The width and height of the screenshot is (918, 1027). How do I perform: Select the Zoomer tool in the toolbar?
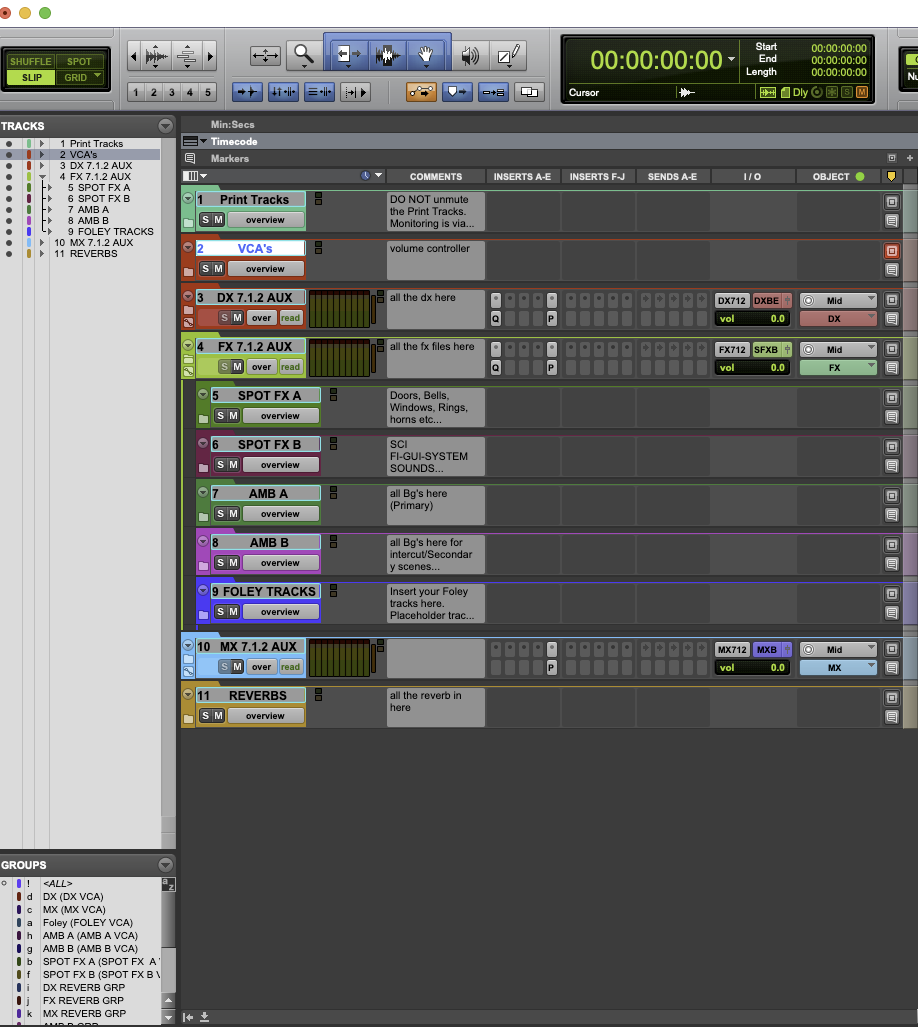click(x=304, y=55)
